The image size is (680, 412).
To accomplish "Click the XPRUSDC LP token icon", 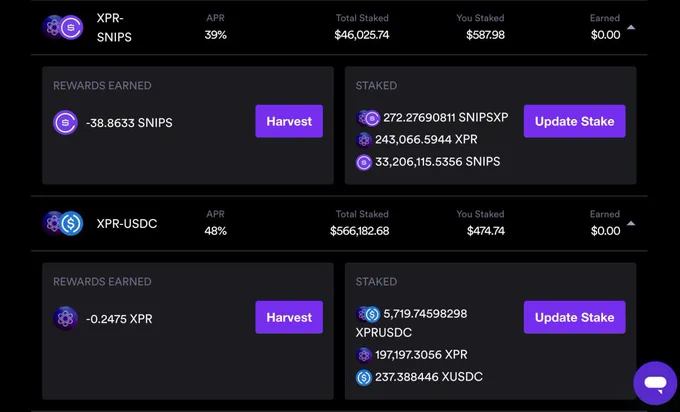I will click(368, 314).
